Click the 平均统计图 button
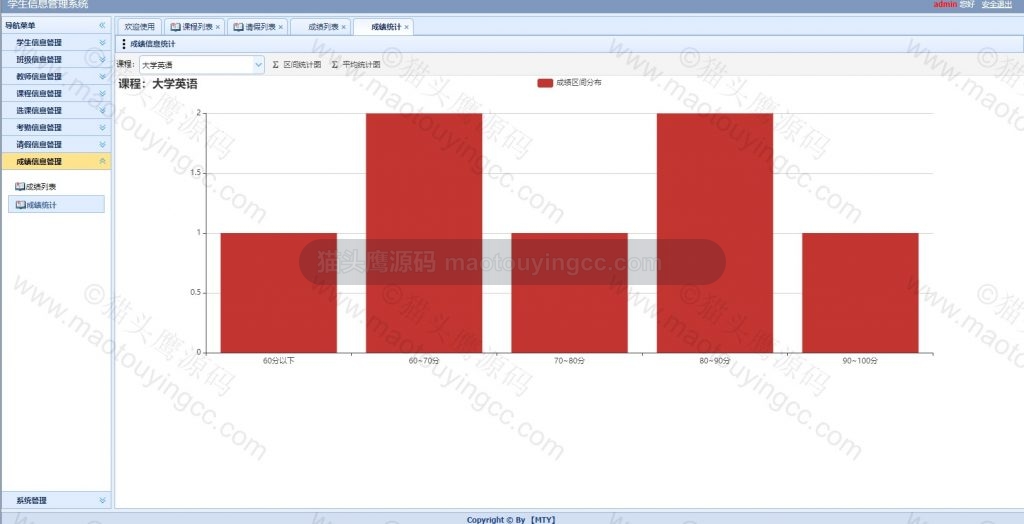 [356, 65]
